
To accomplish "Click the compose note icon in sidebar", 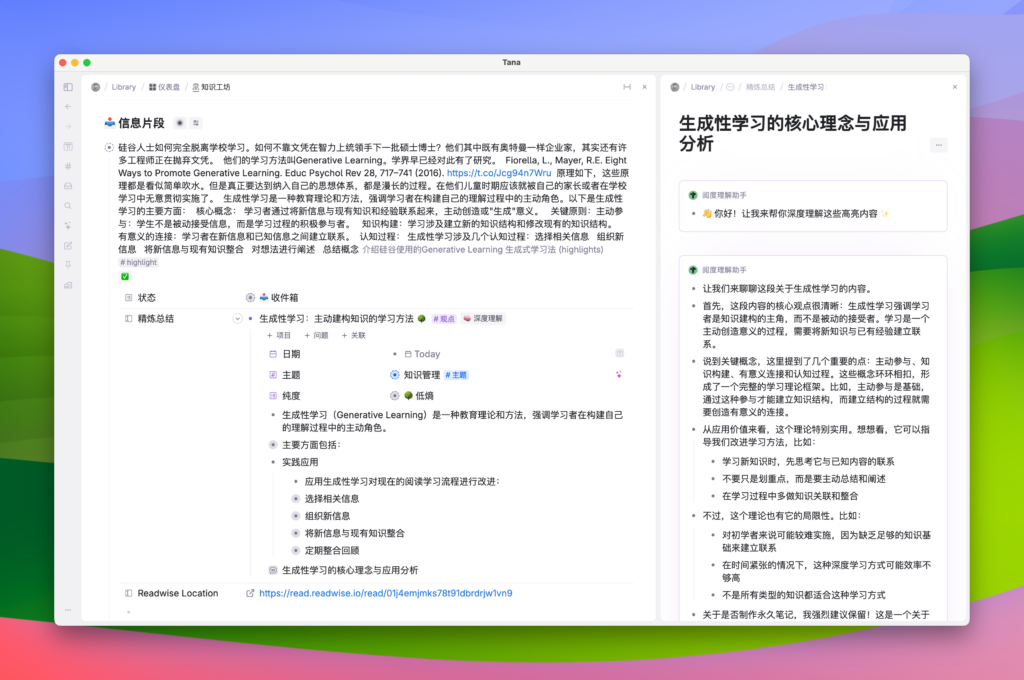I will point(68,246).
